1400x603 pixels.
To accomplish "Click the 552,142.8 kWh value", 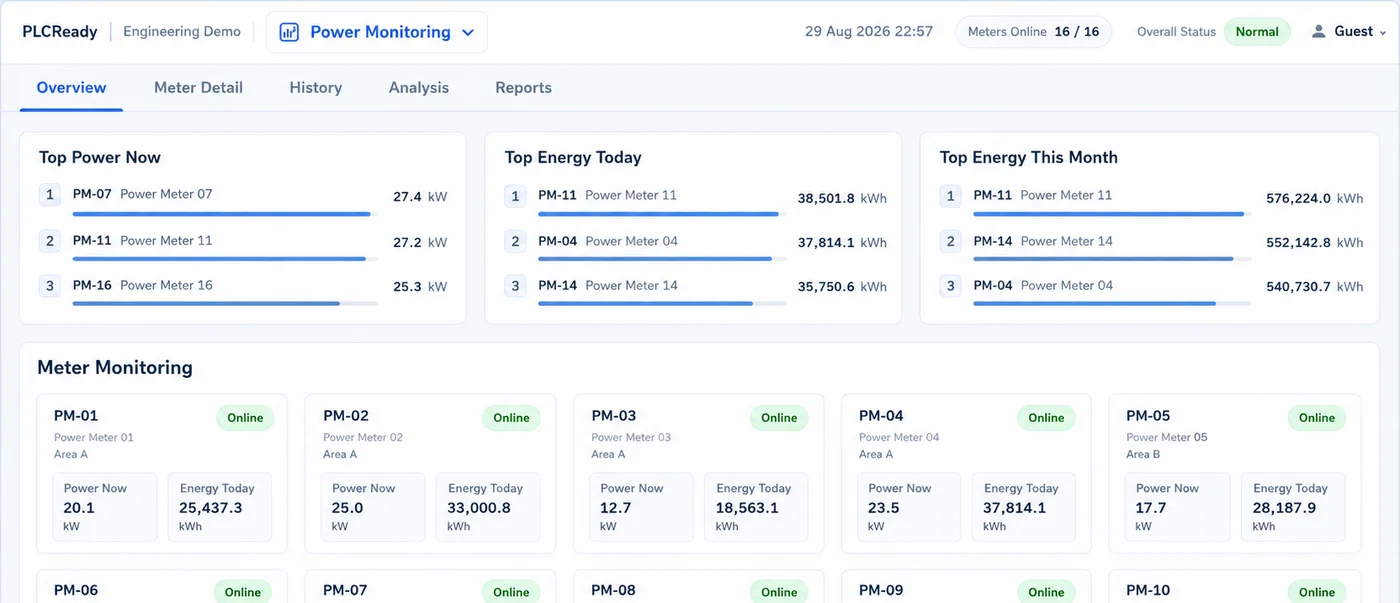I will coord(1314,242).
